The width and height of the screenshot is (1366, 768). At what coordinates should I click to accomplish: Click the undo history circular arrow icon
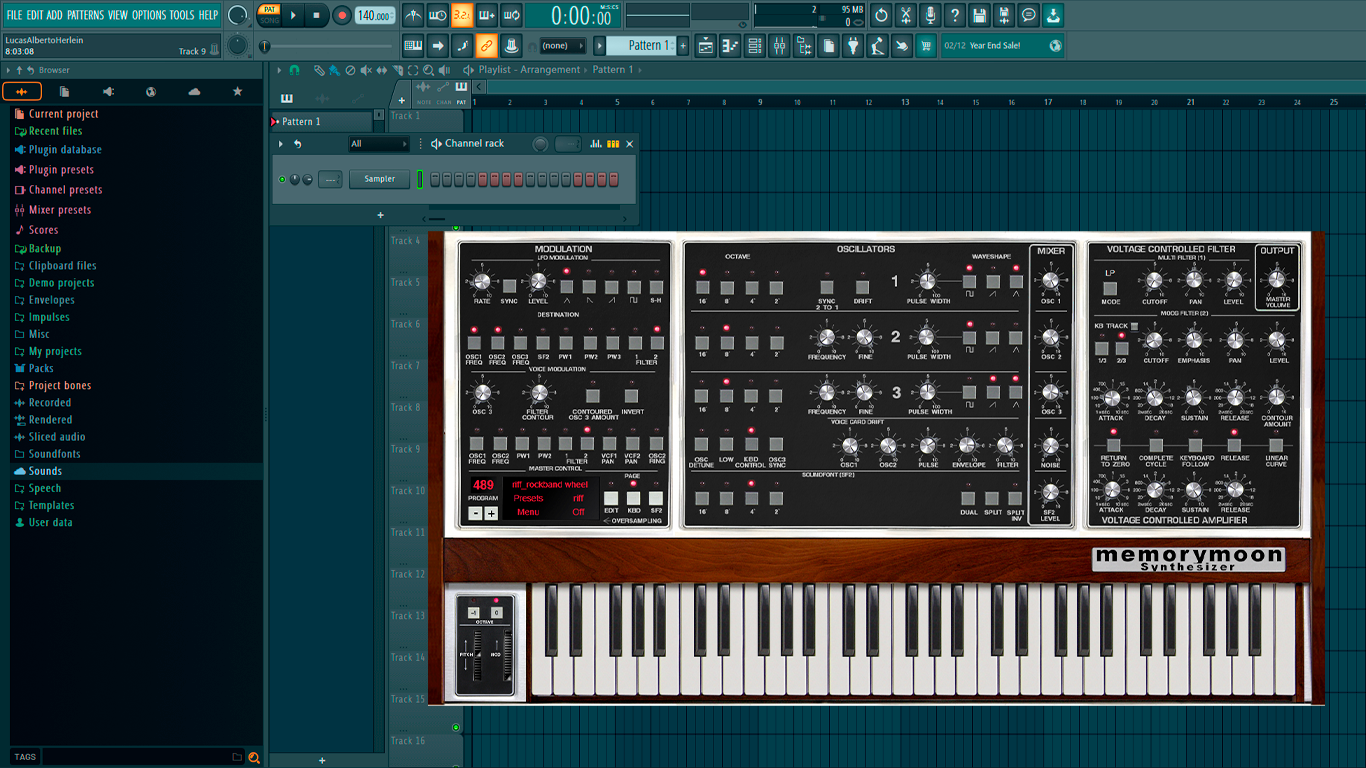click(x=881, y=15)
